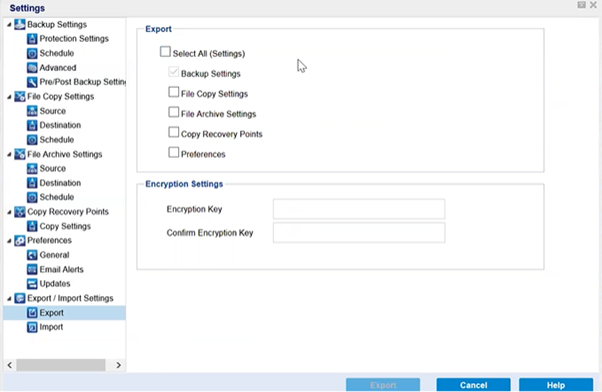Click the Confirm Encryption Key field
The height and width of the screenshot is (392, 602).
[359, 233]
